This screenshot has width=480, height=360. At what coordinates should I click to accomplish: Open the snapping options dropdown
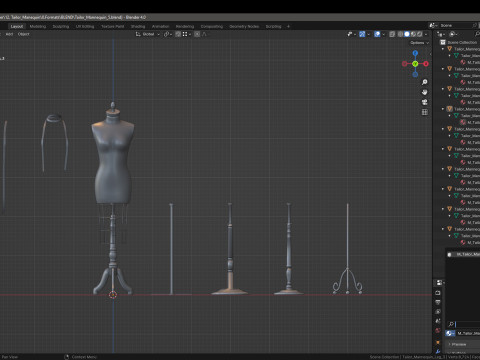186,34
